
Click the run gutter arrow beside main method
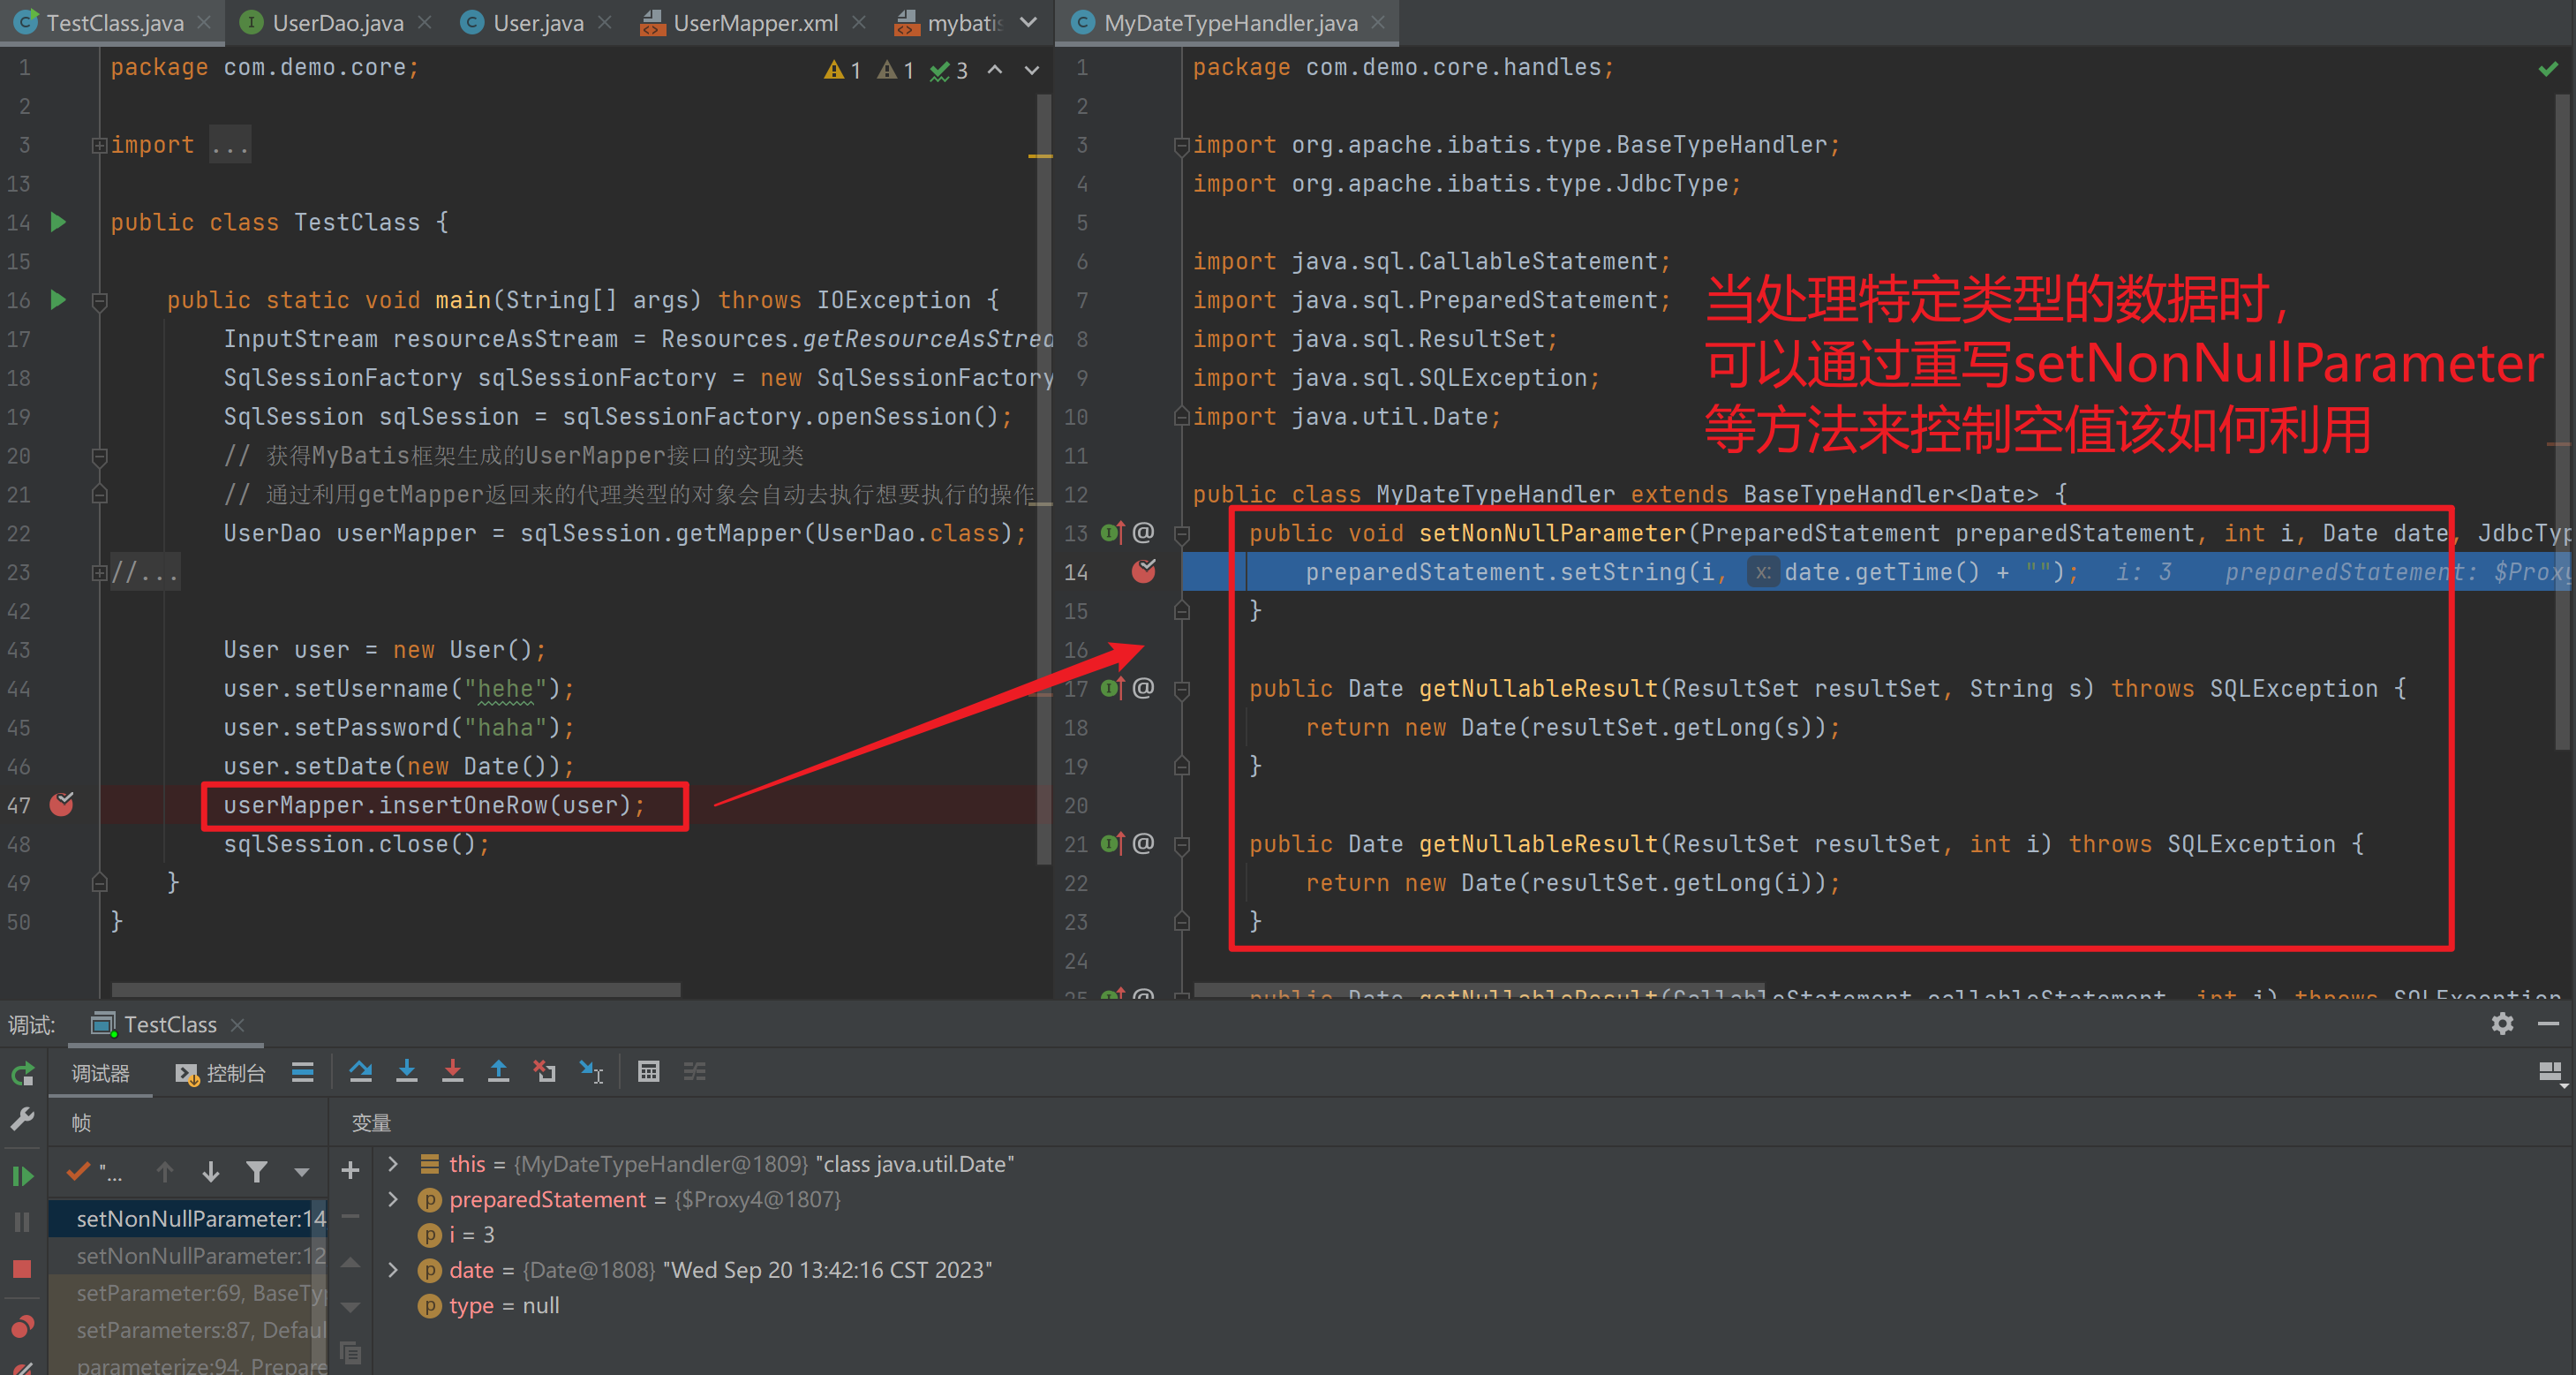pyautogui.click(x=58, y=299)
